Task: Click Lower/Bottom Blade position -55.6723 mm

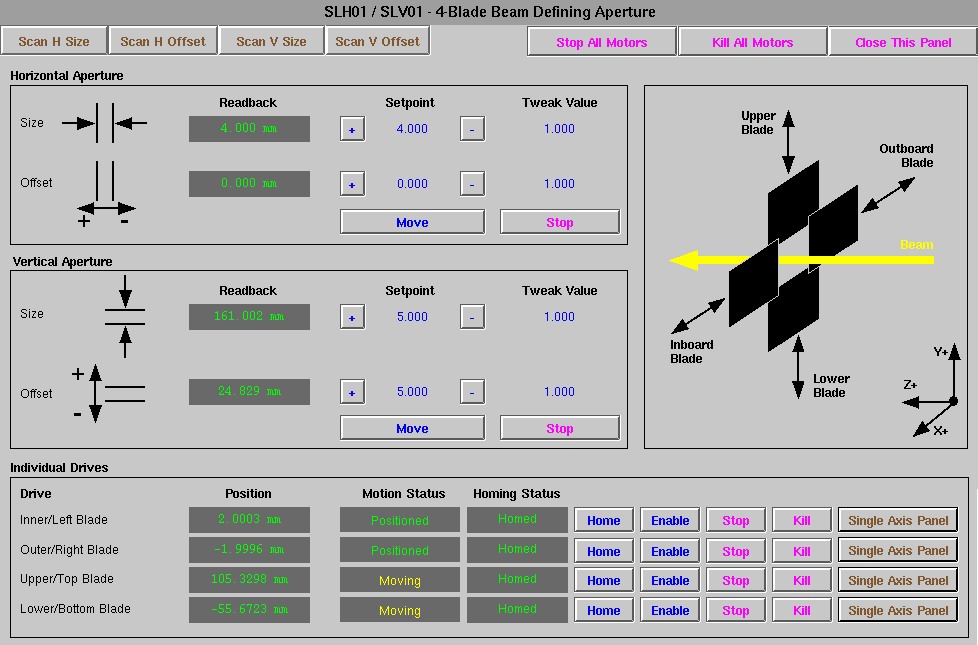Action: 249,609
